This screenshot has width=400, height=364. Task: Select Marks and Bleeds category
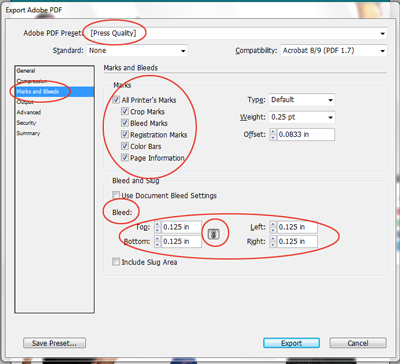pos(55,92)
